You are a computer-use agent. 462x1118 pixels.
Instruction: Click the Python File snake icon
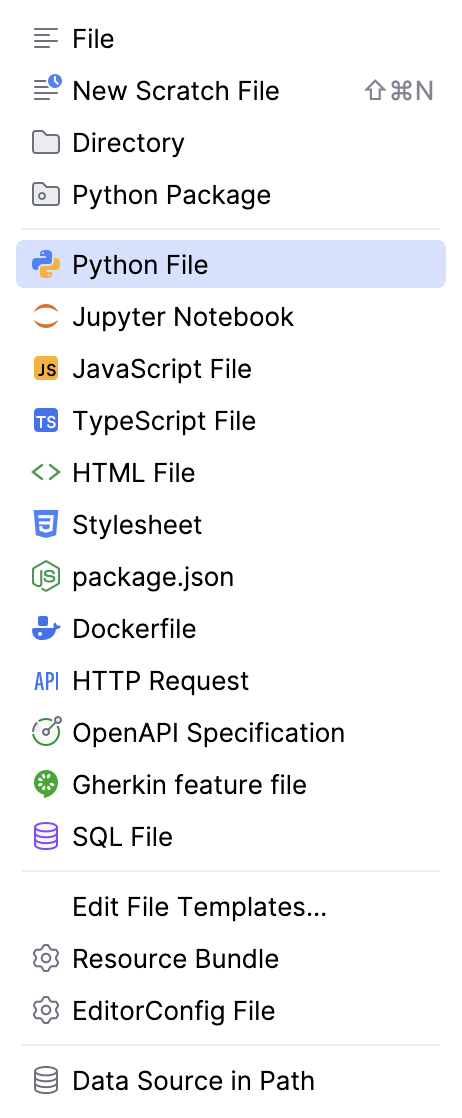[x=46, y=265]
